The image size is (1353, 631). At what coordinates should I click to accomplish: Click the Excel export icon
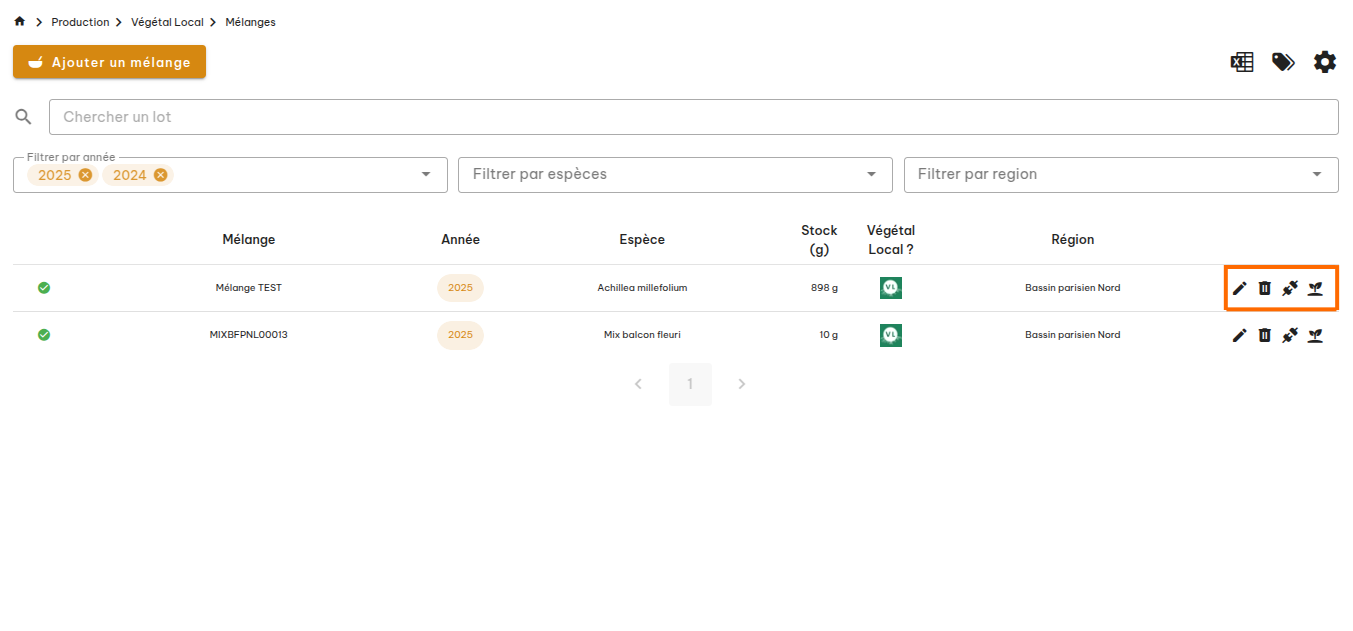coord(1241,62)
